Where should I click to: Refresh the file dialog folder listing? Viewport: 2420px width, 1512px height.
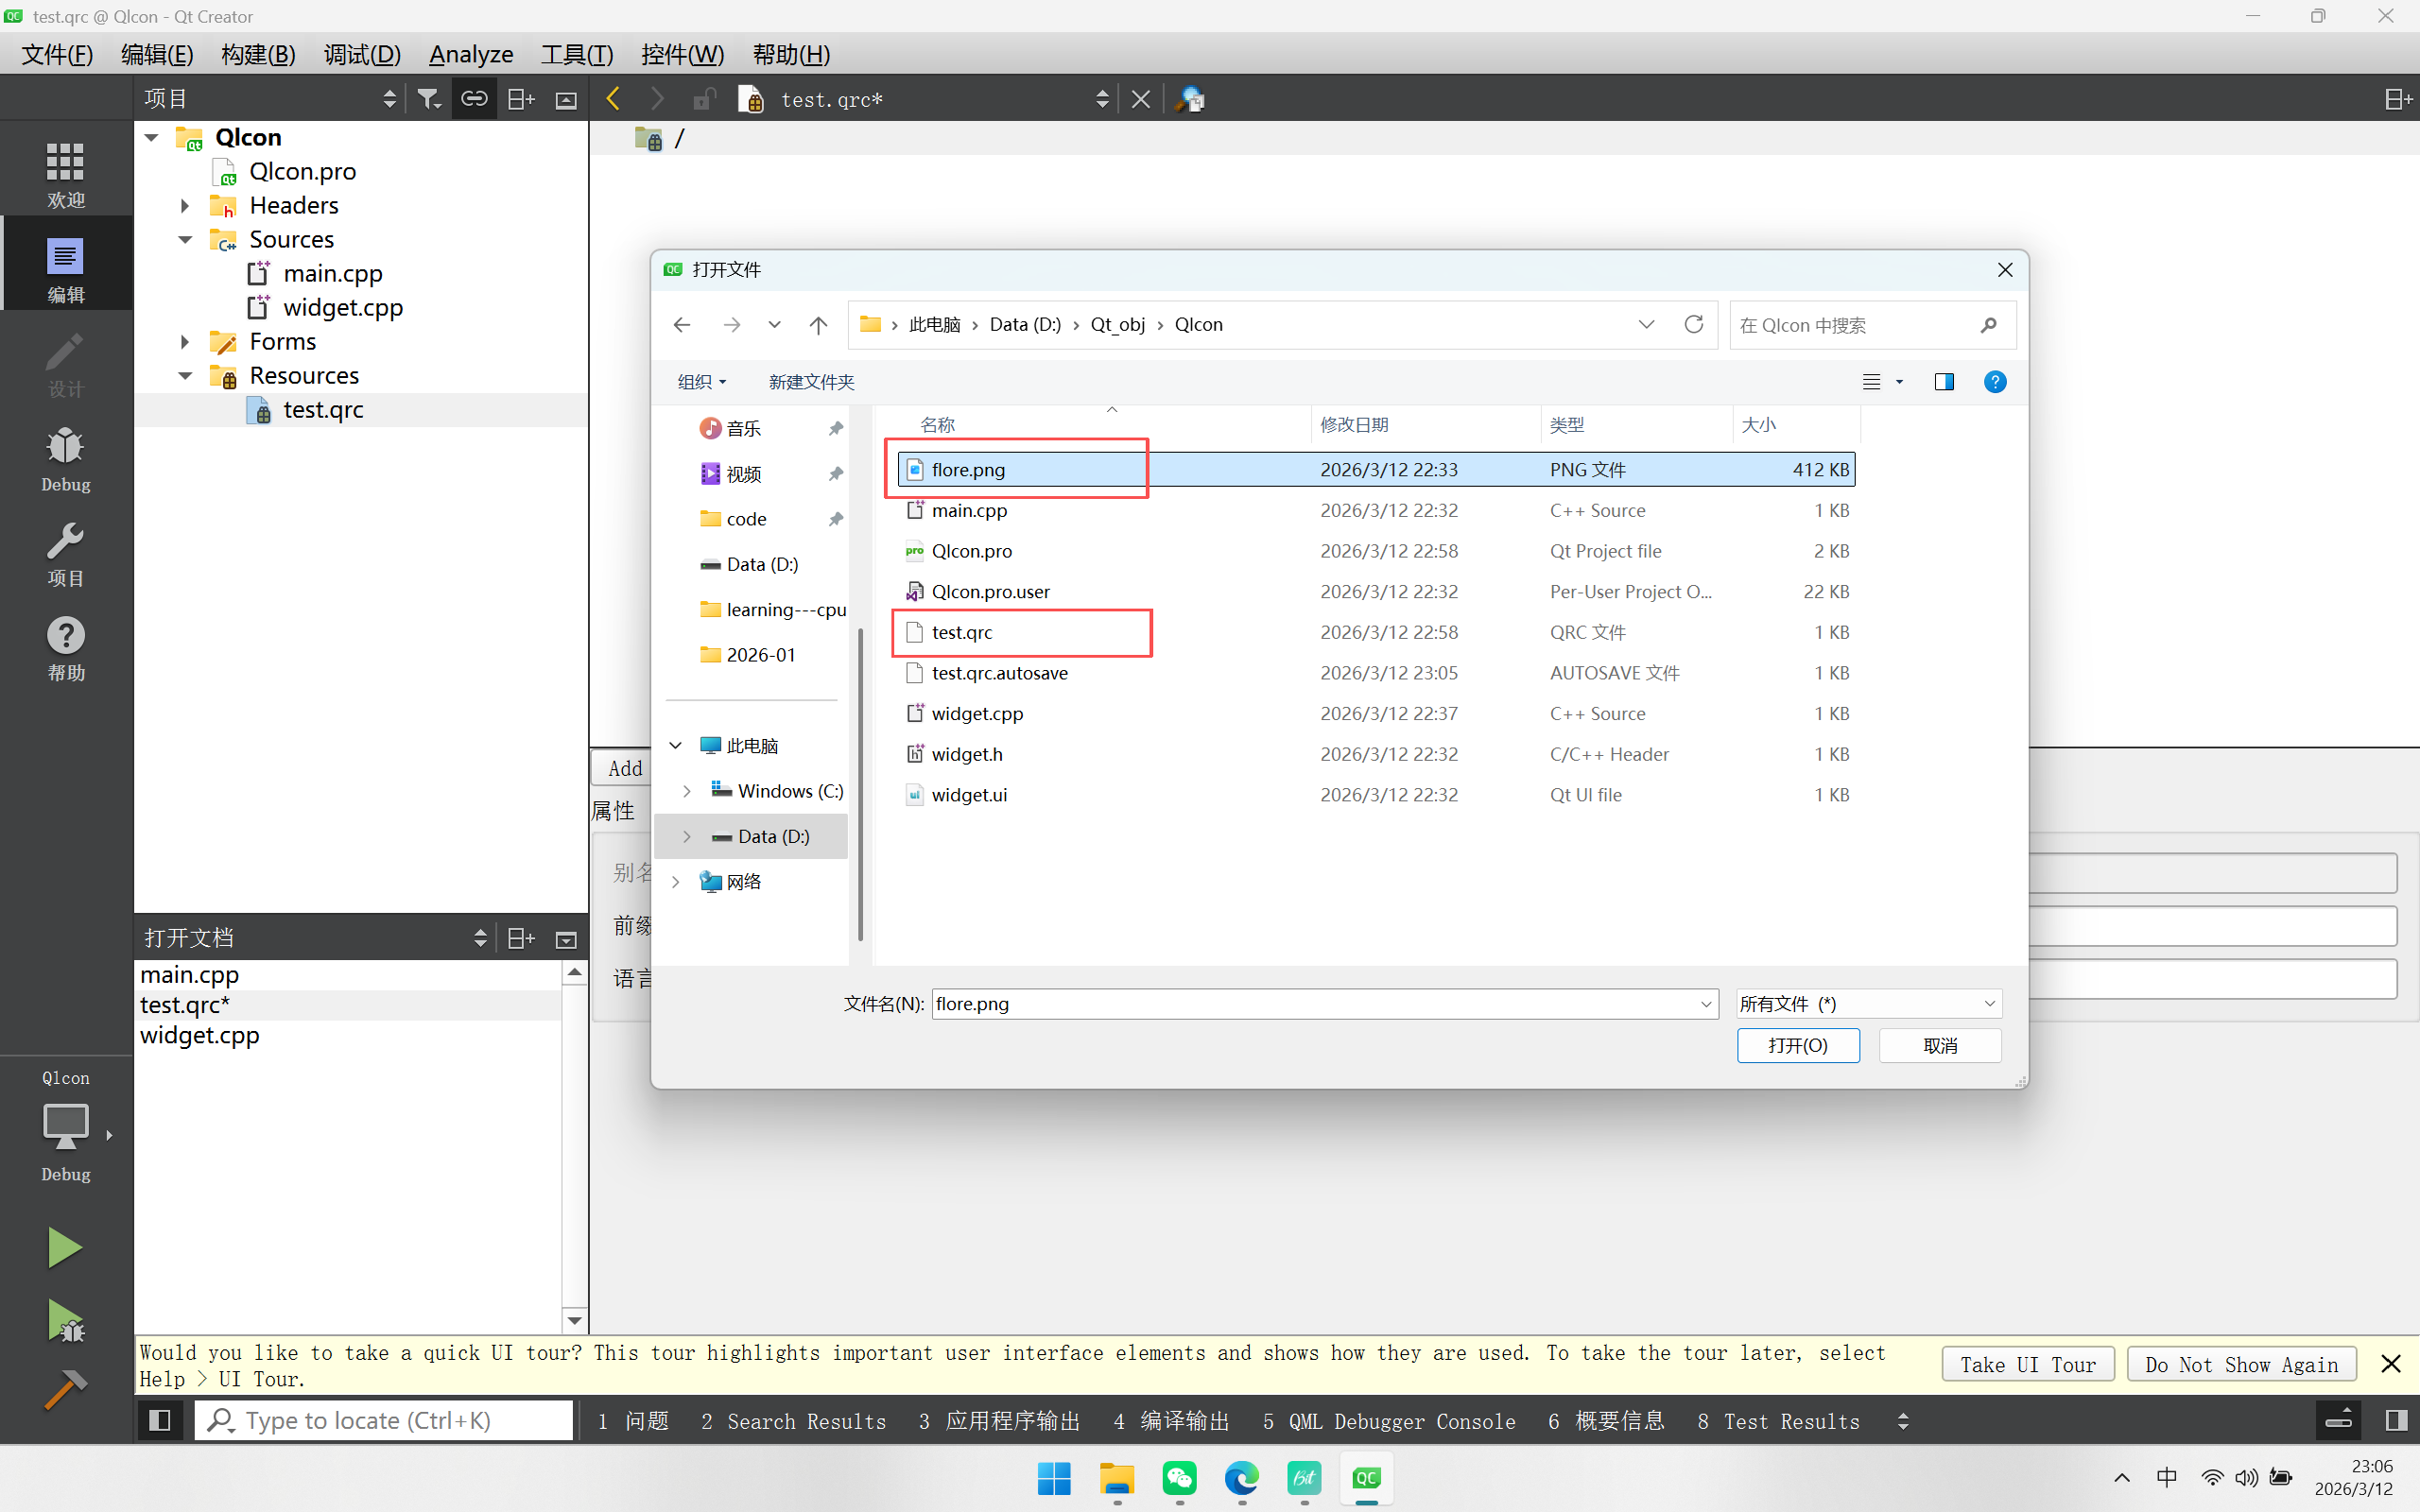click(x=1693, y=324)
